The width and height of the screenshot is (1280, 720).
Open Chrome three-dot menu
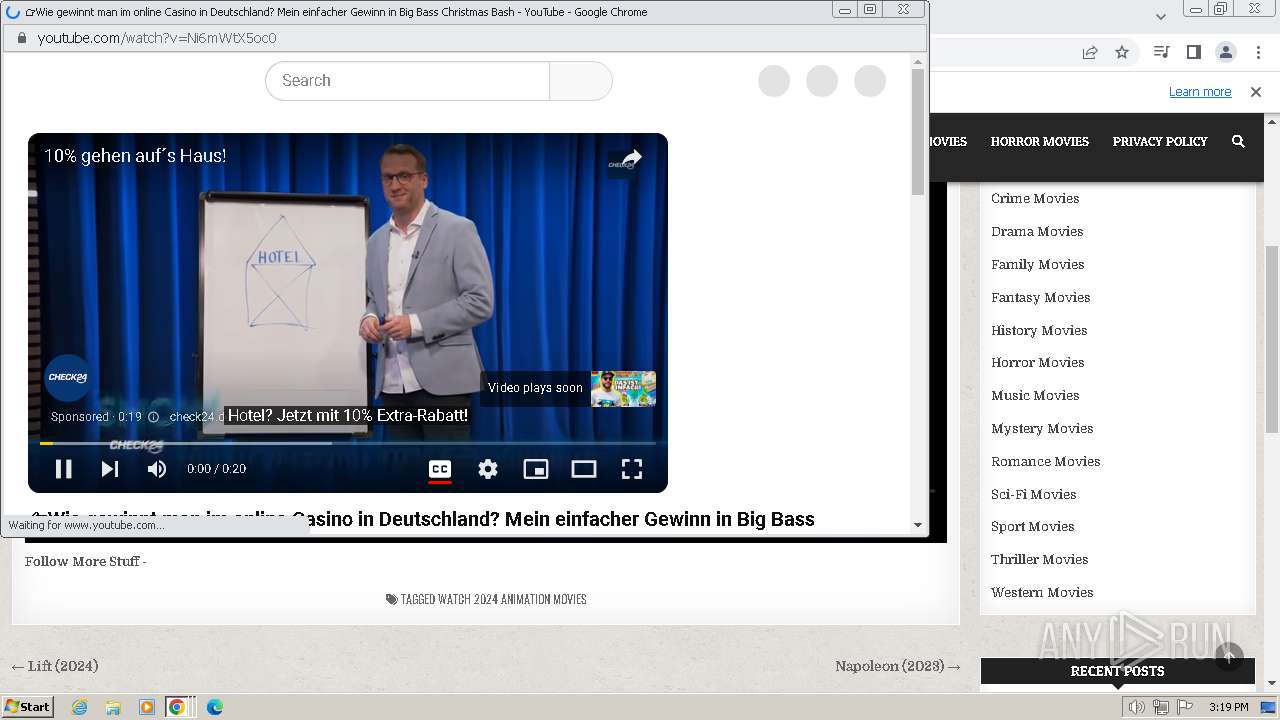tap(1258, 52)
